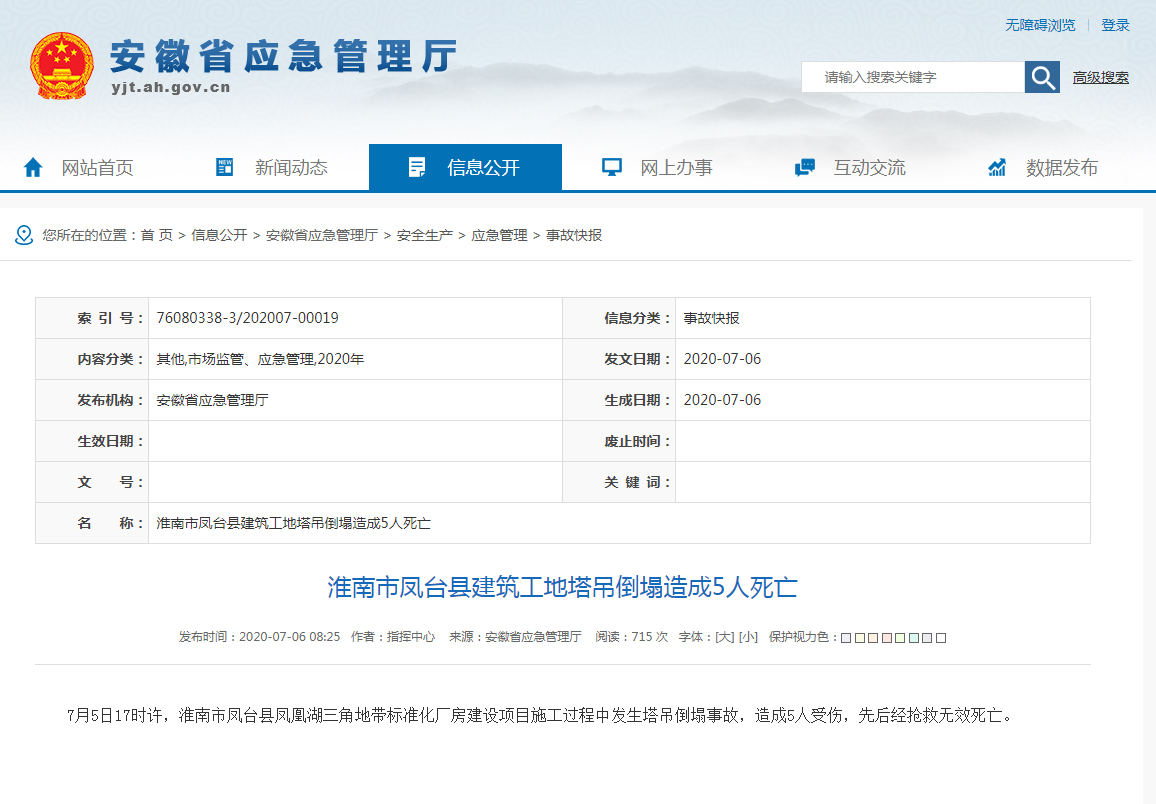1156x804 pixels.
Task: Select the pink eye-protection swatch
Action: click(x=887, y=638)
